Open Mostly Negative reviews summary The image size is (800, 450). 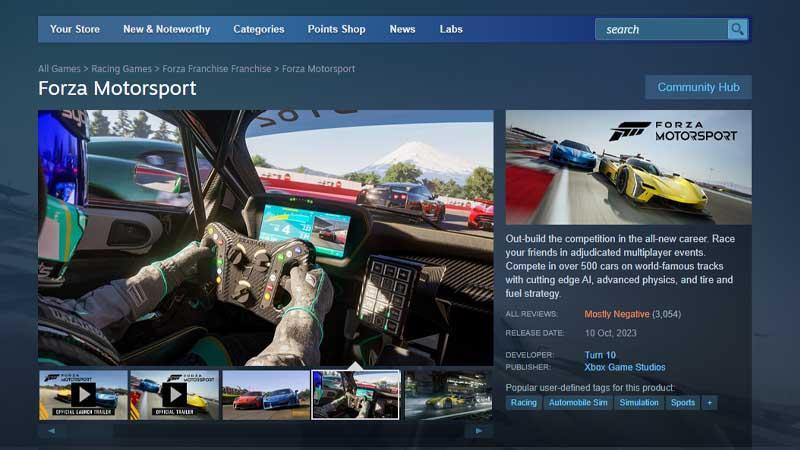click(x=617, y=314)
